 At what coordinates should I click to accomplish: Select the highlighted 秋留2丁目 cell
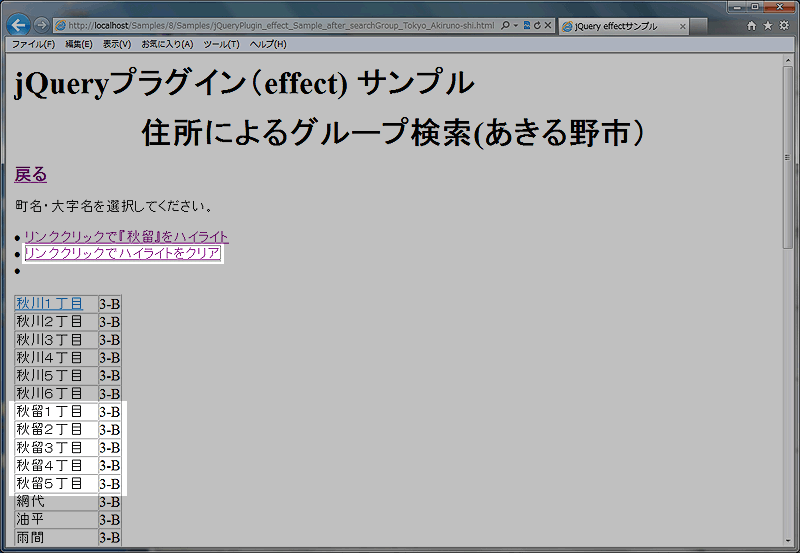coord(56,430)
